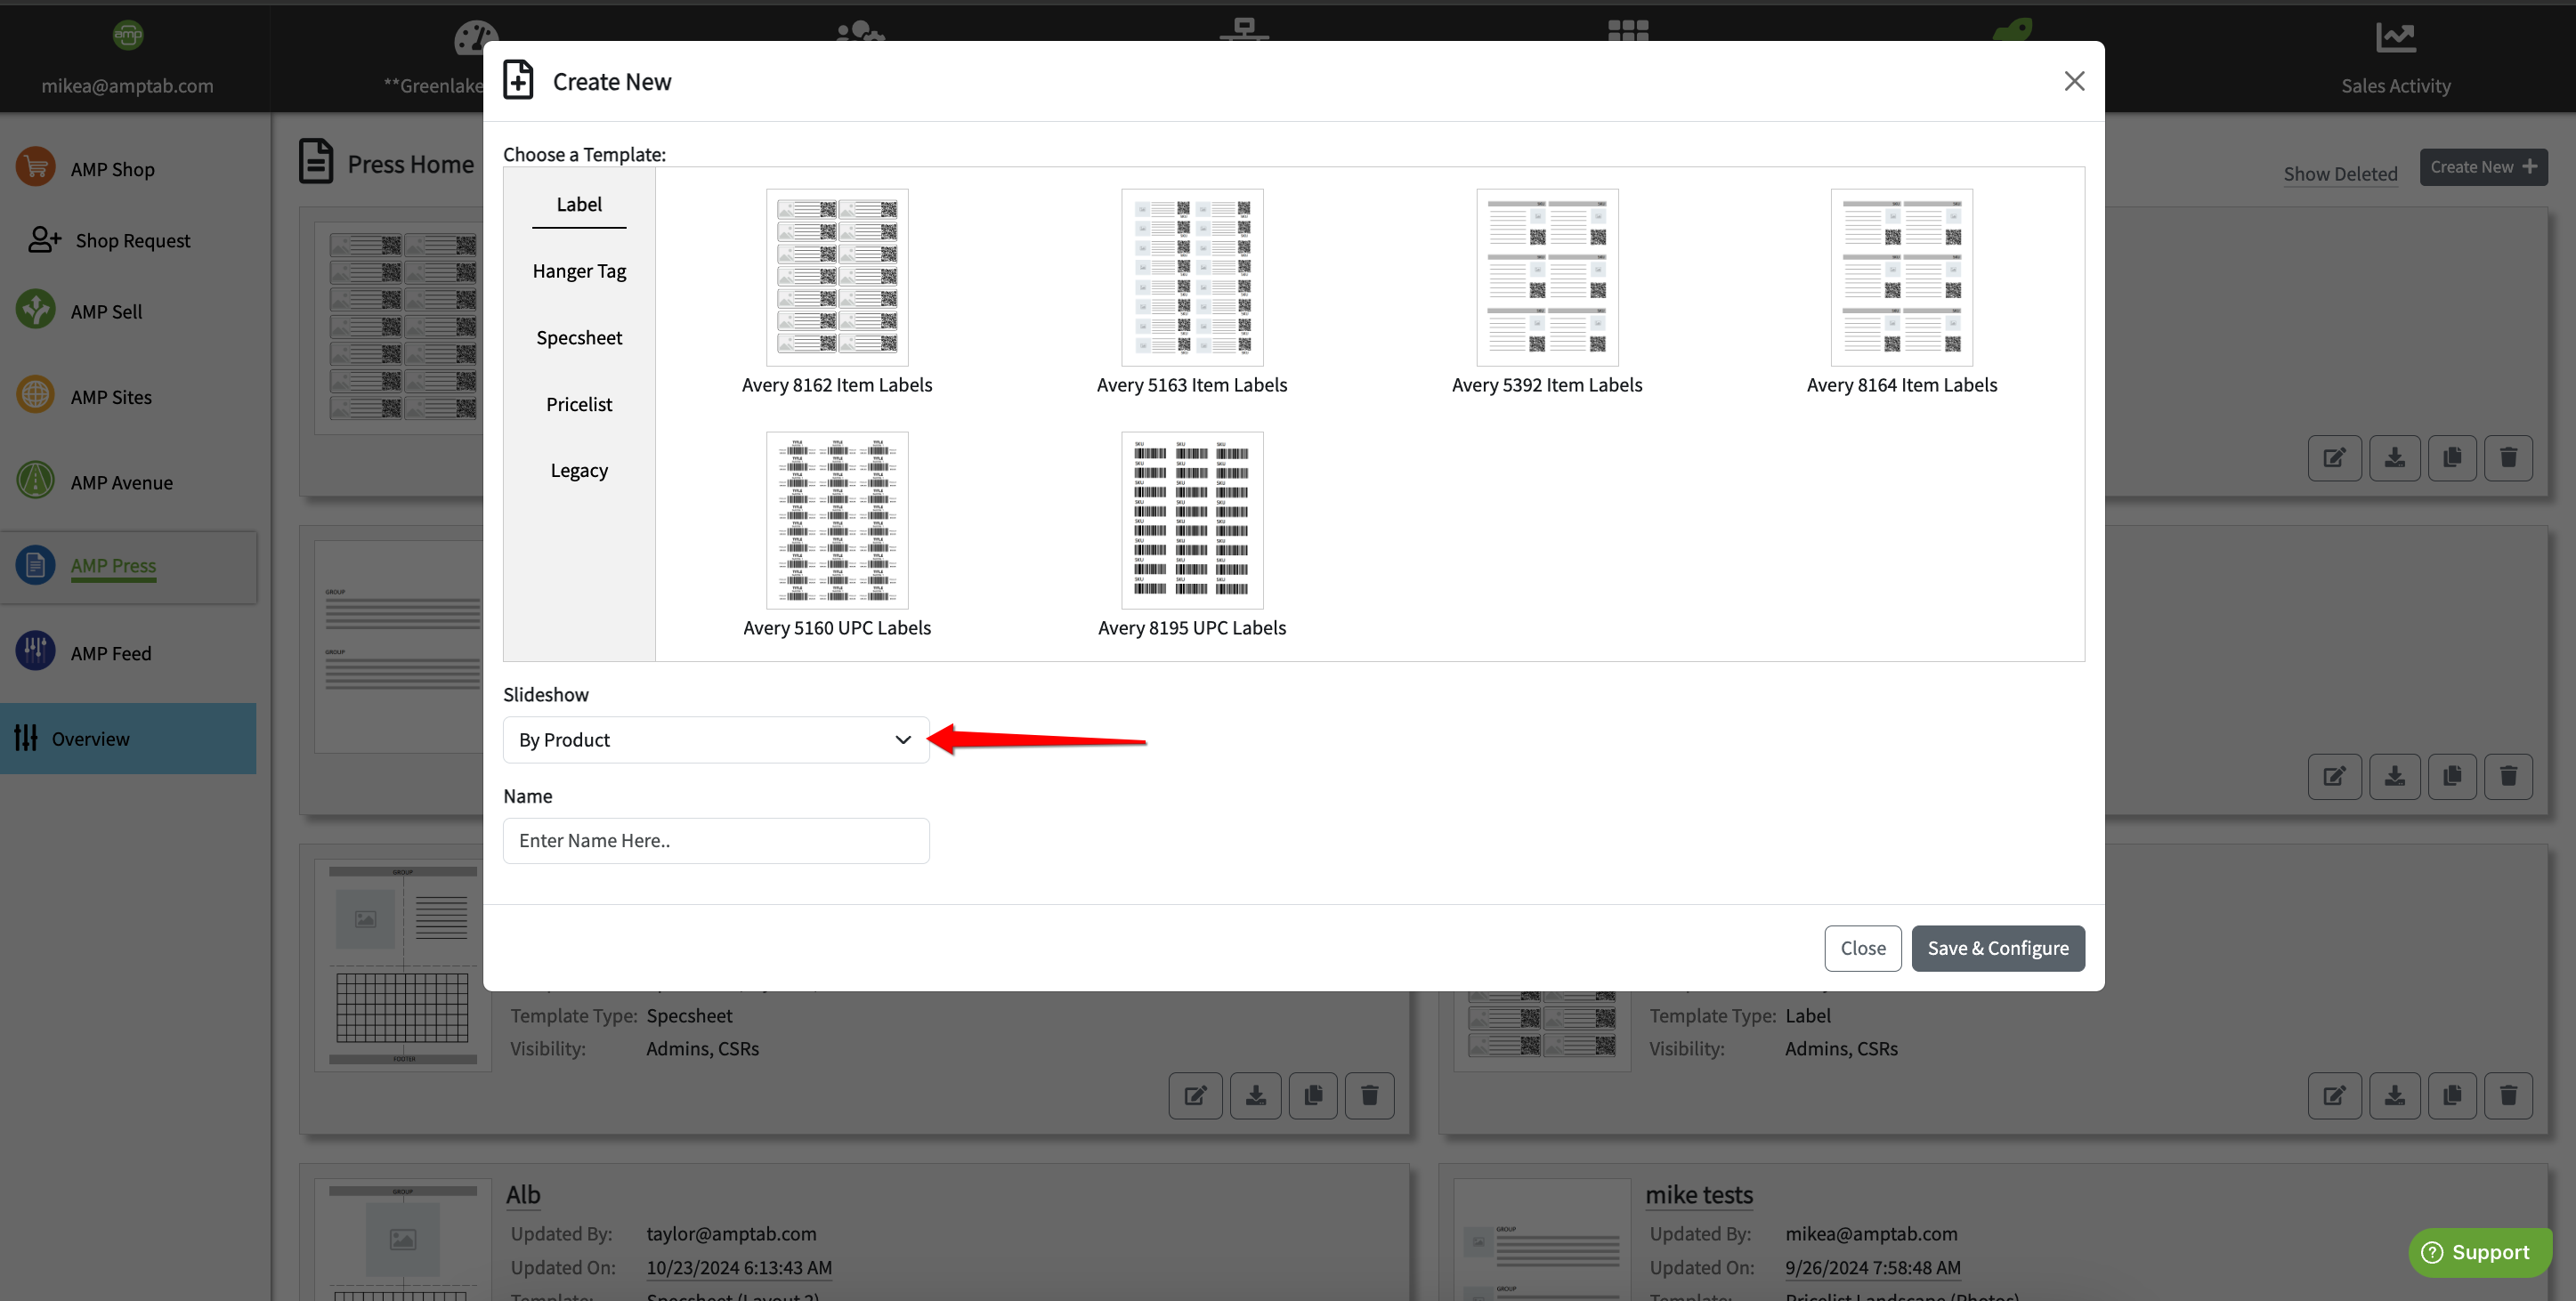Click the AMP Sites globe icon
Image resolution: width=2576 pixels, height=1301 pixels.
tap(36, 395)
